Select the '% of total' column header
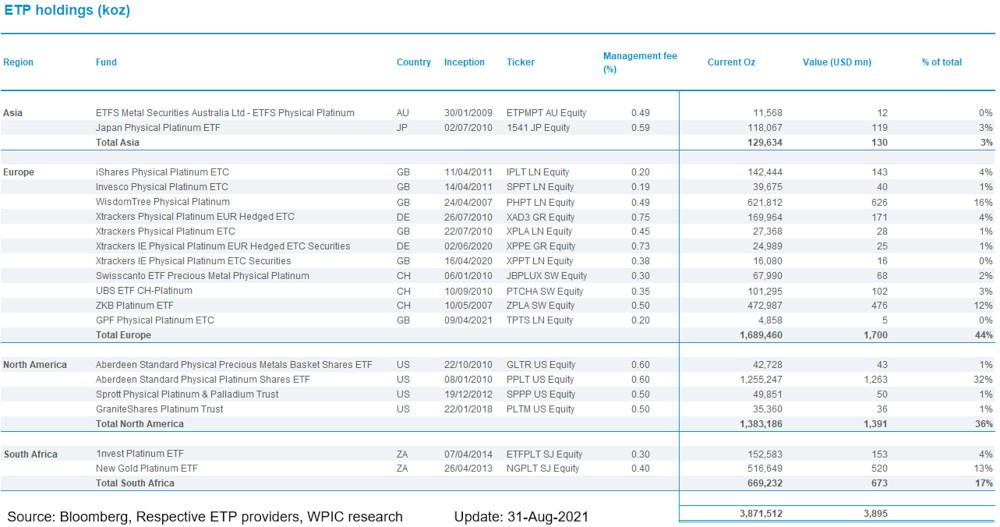Viewport: 1000px width, 527px height. coord(941,62)
